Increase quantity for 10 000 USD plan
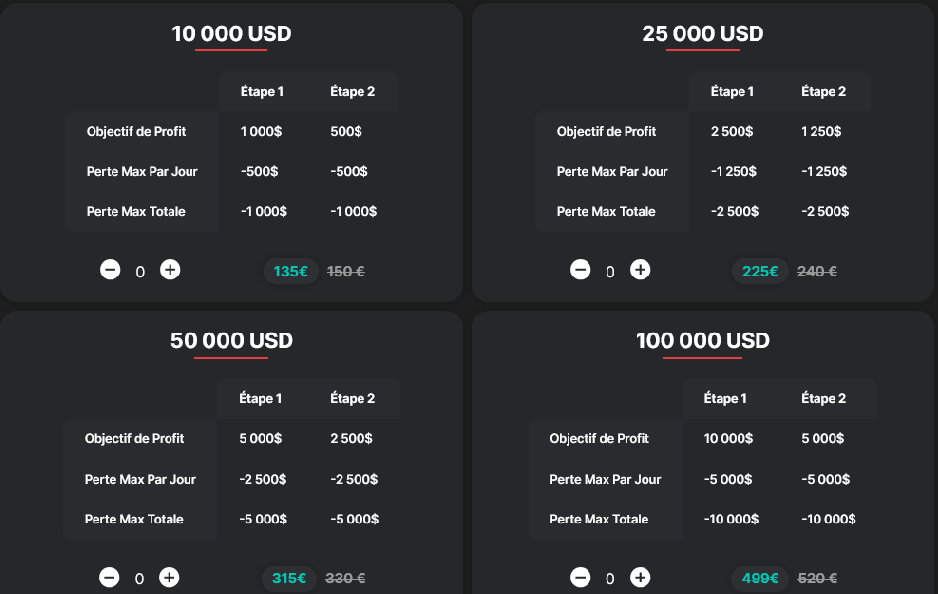 click(170, 270)
